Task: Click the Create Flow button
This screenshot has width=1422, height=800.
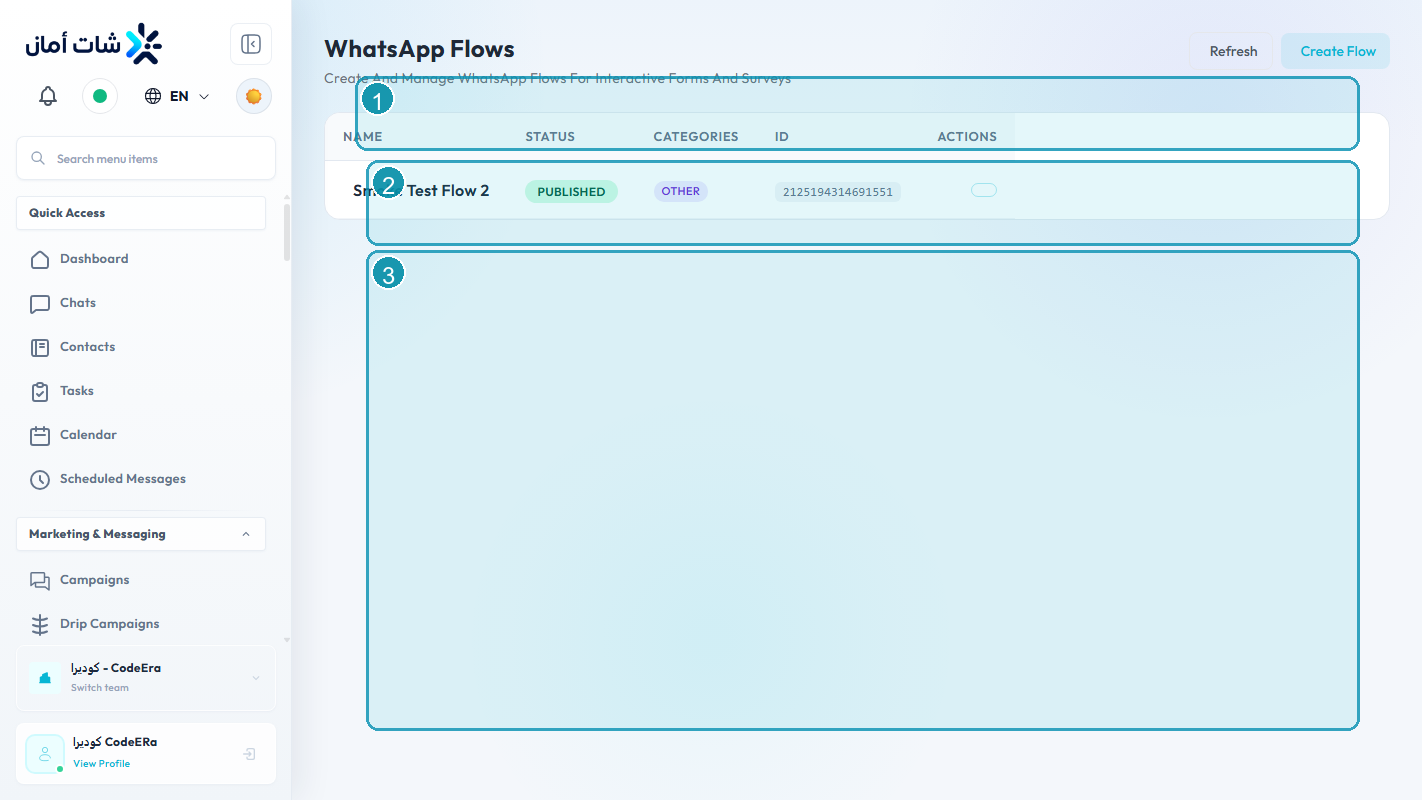Action: point(1337,51)
